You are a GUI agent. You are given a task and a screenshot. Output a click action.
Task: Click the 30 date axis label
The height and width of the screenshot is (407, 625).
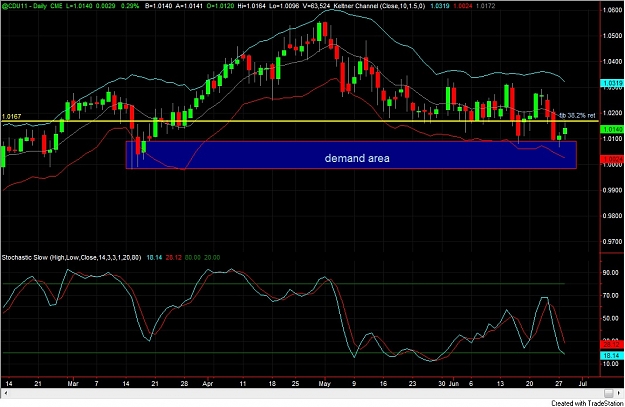point(442,384)
